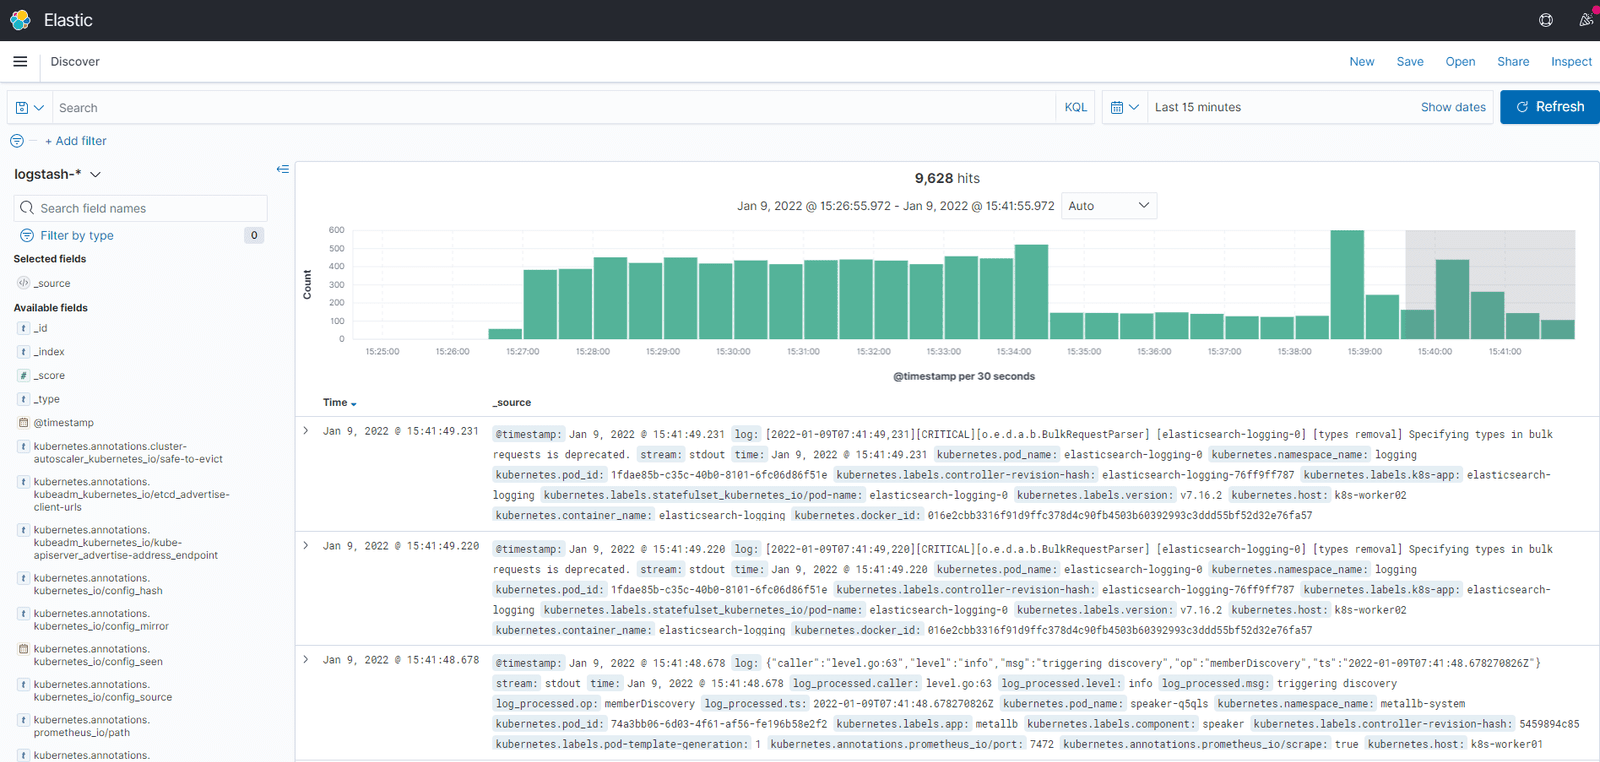1600x762 pixels.
Task: Click the Discover breadcrumb
Action: pyautogui.click(x=75, y=62)
